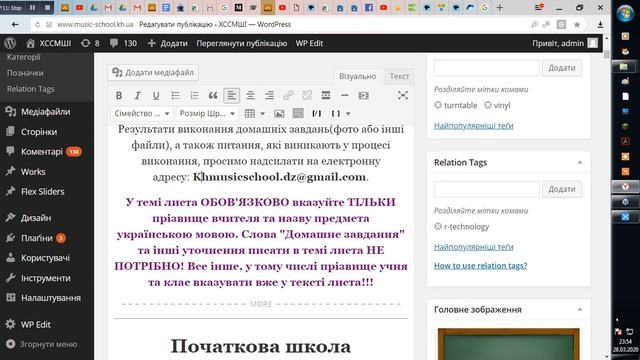640x360 pixels.
Task: Align text to the left
Action: [x=231, y=96]
